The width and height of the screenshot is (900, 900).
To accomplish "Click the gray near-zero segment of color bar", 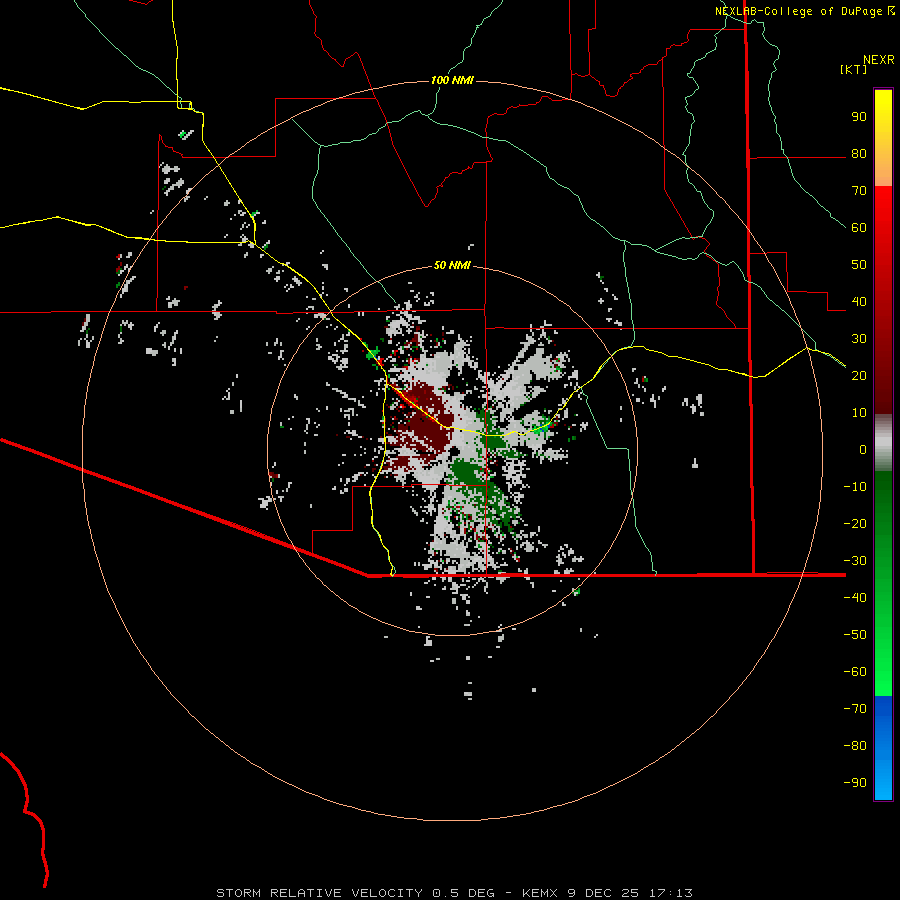I will click(x=883, y=443).
